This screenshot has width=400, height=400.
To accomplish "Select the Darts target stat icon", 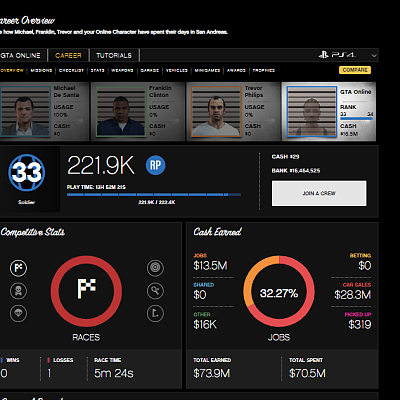I will 155,268.
